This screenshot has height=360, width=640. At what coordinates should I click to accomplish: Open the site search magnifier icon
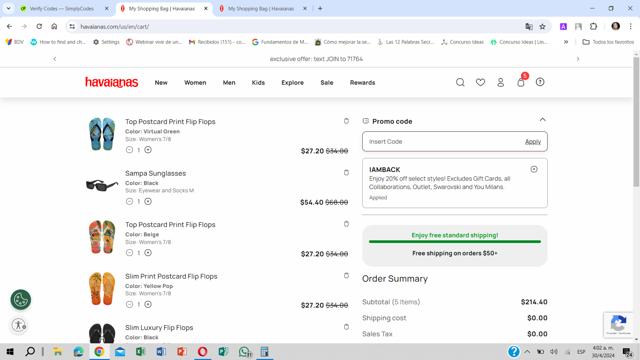pos(460,82)
